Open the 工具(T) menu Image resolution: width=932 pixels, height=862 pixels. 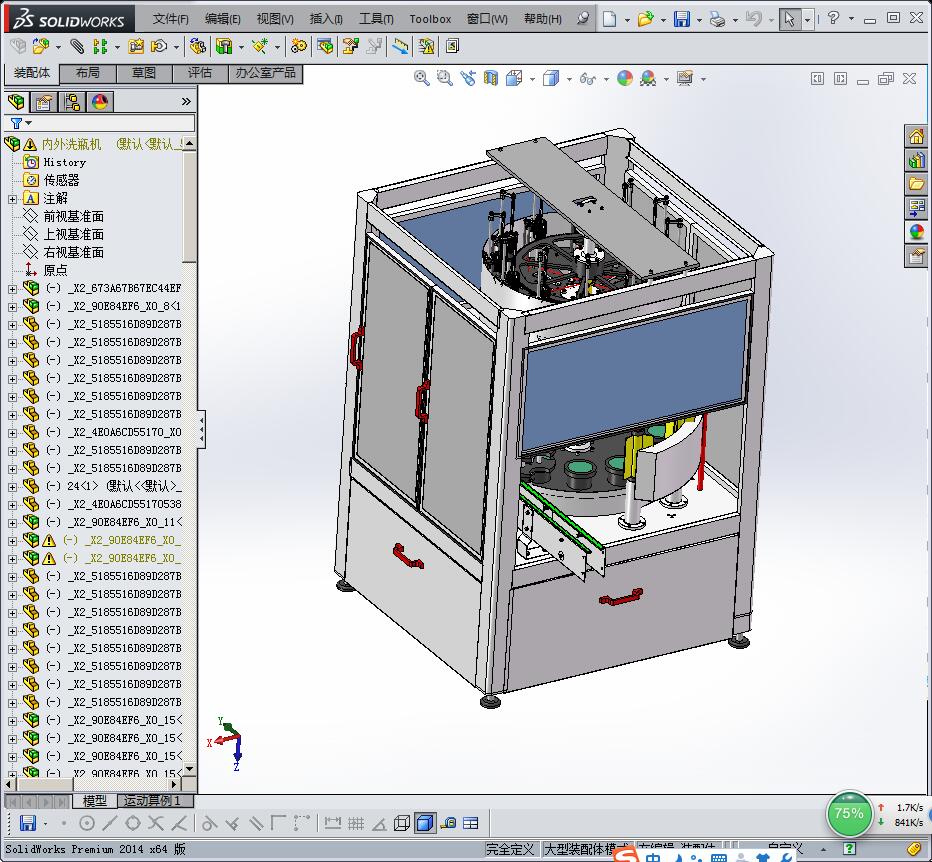click(x=376, y=19)
